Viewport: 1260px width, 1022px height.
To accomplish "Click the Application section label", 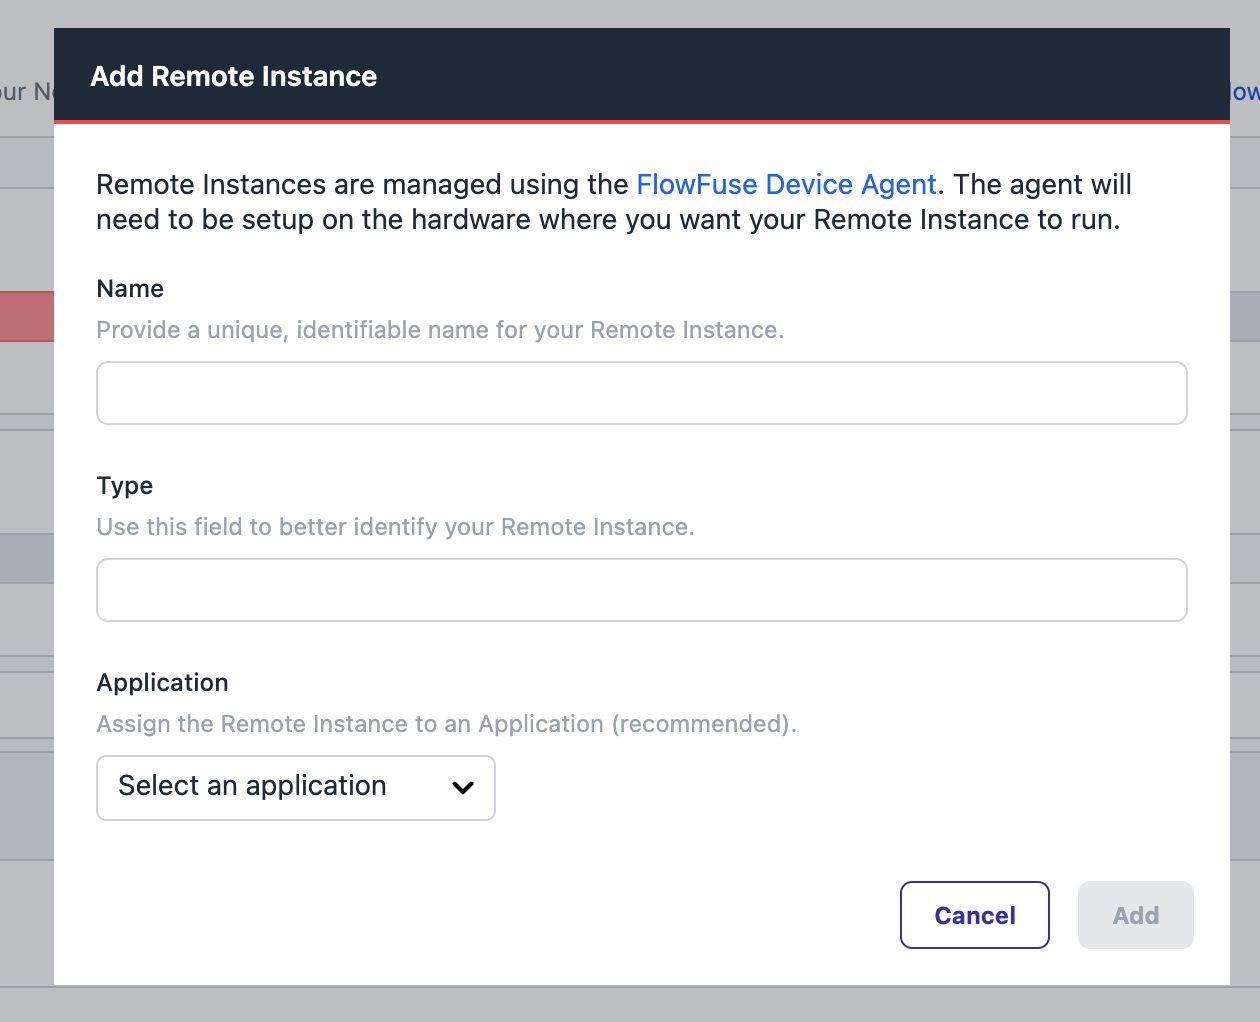I will 162,682.
